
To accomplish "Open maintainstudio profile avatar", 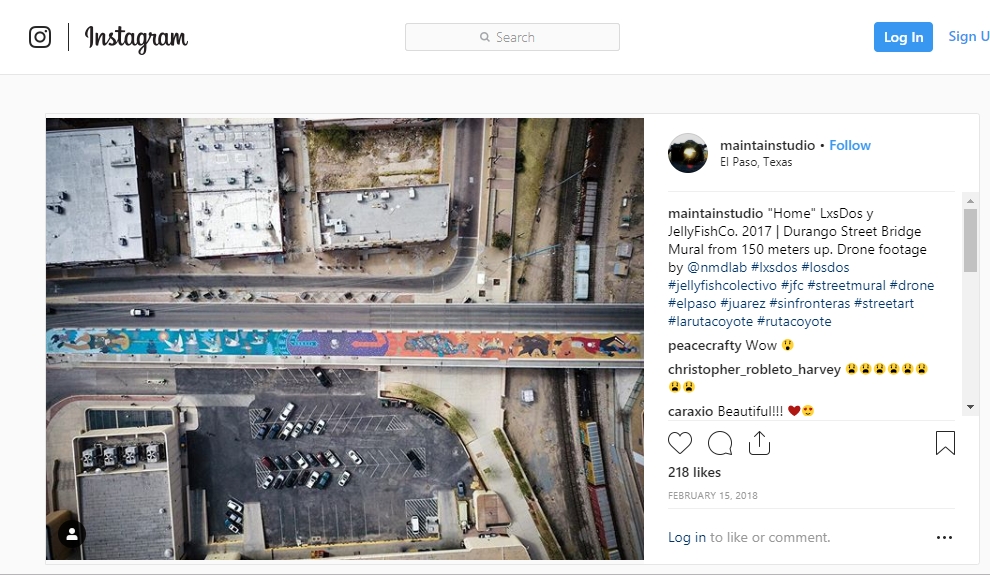I will tap(688, 153).
